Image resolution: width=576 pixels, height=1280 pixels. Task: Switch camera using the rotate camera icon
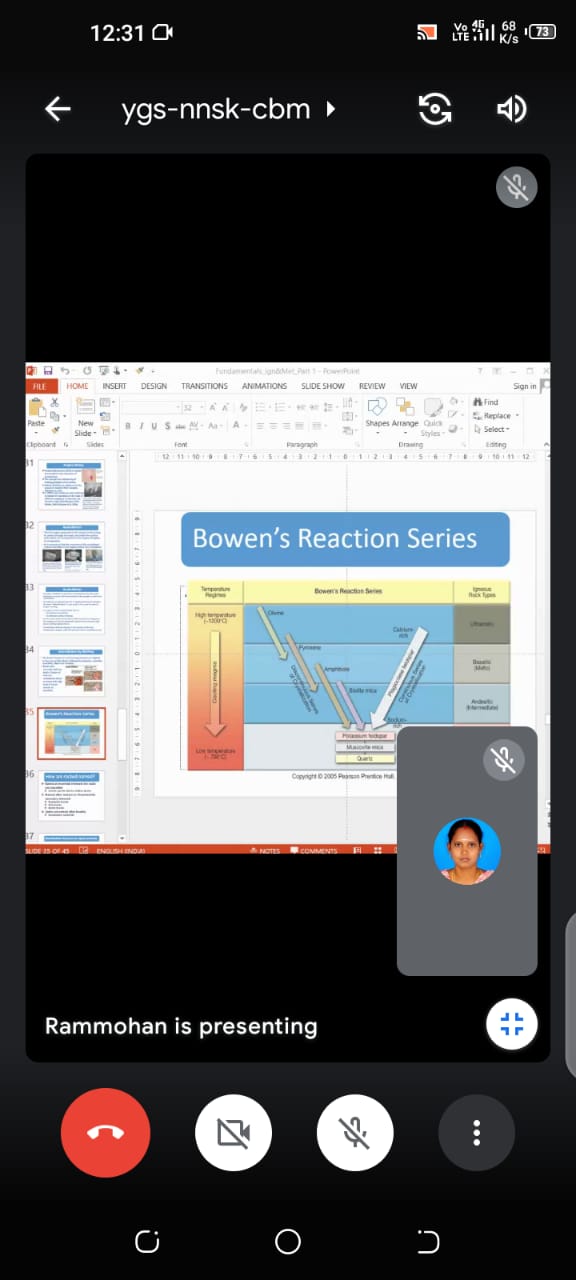point(435,109)
